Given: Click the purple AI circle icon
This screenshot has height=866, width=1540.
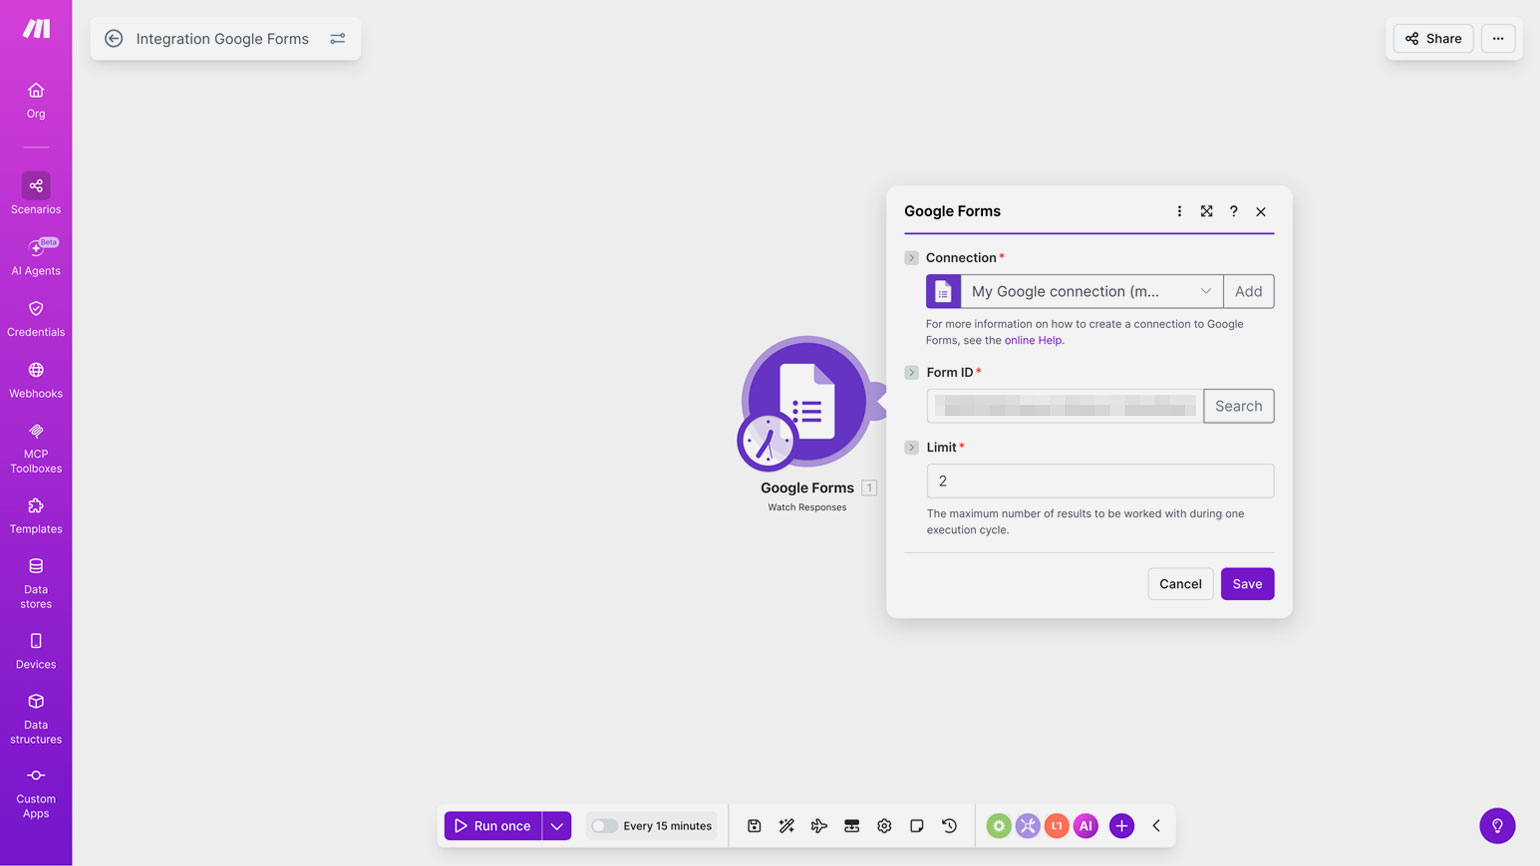Looking at the screenshot, I should click(x=1086, y=826).
